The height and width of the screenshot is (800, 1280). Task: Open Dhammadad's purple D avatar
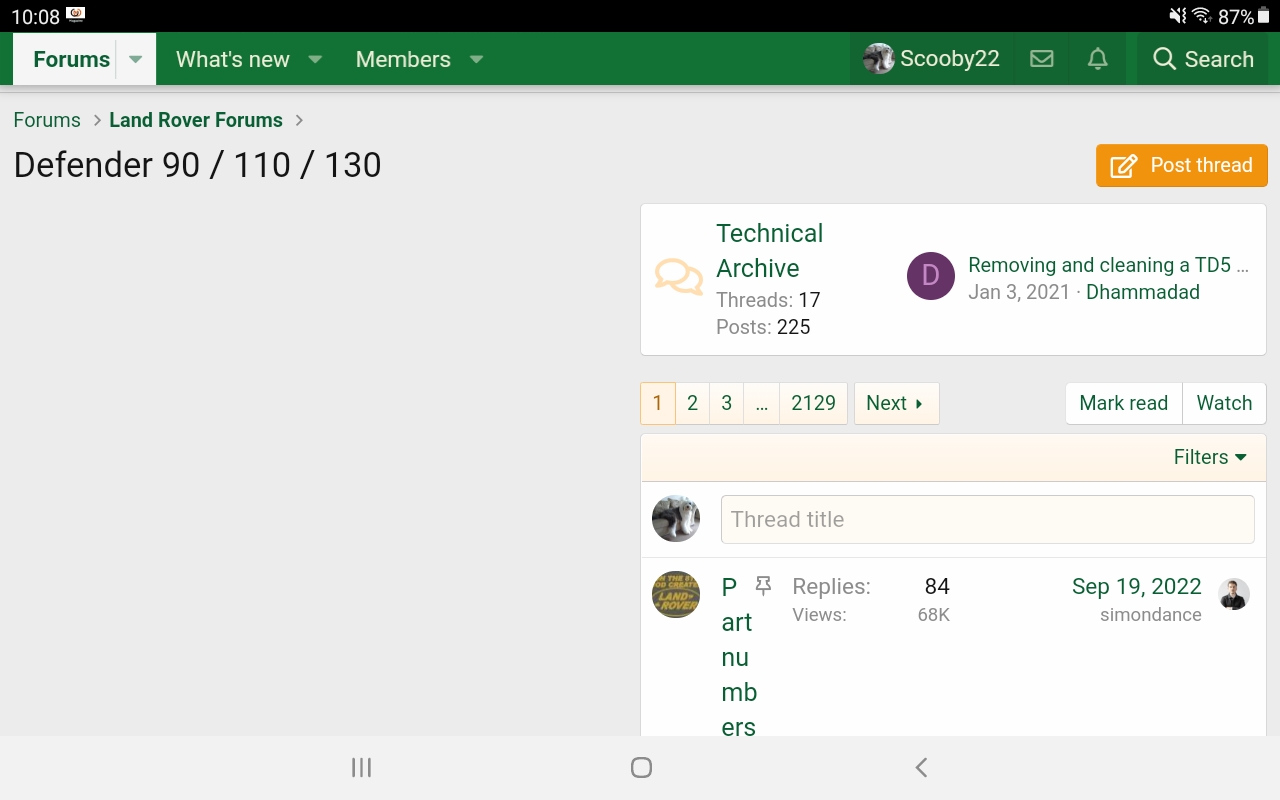(x=931, y=276)
